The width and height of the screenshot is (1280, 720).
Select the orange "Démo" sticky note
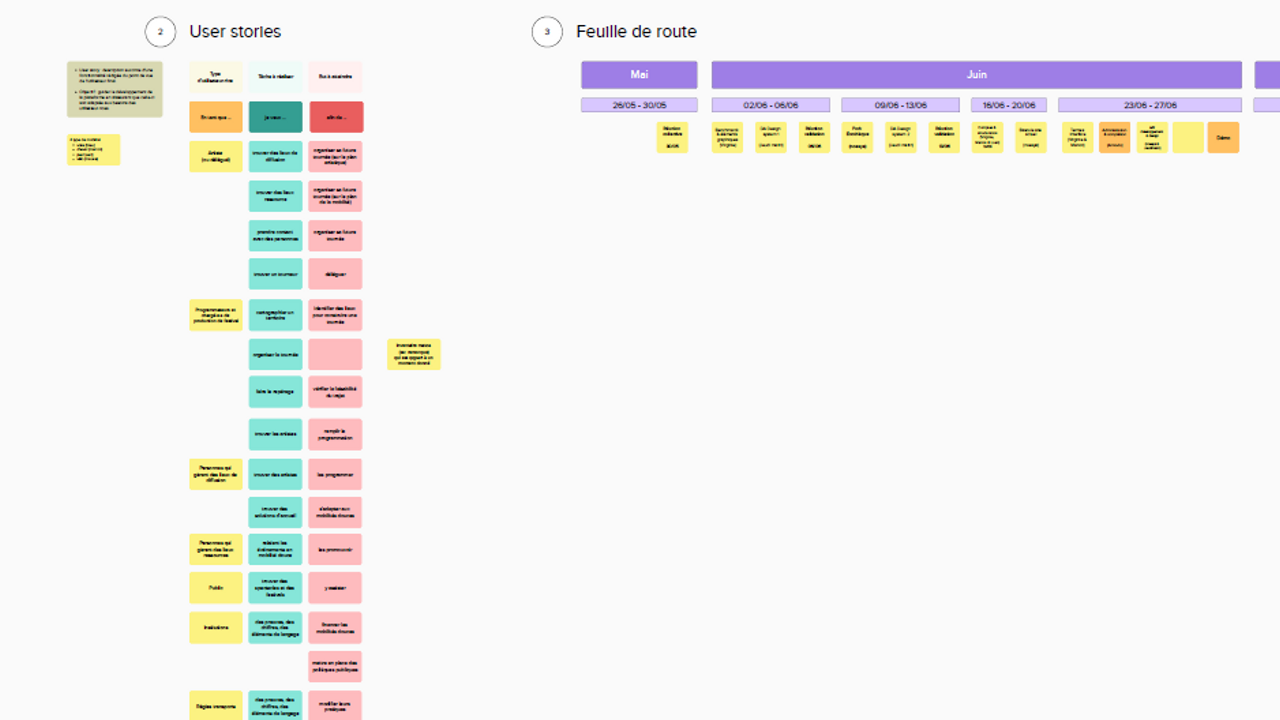(x=1222, y=138)
